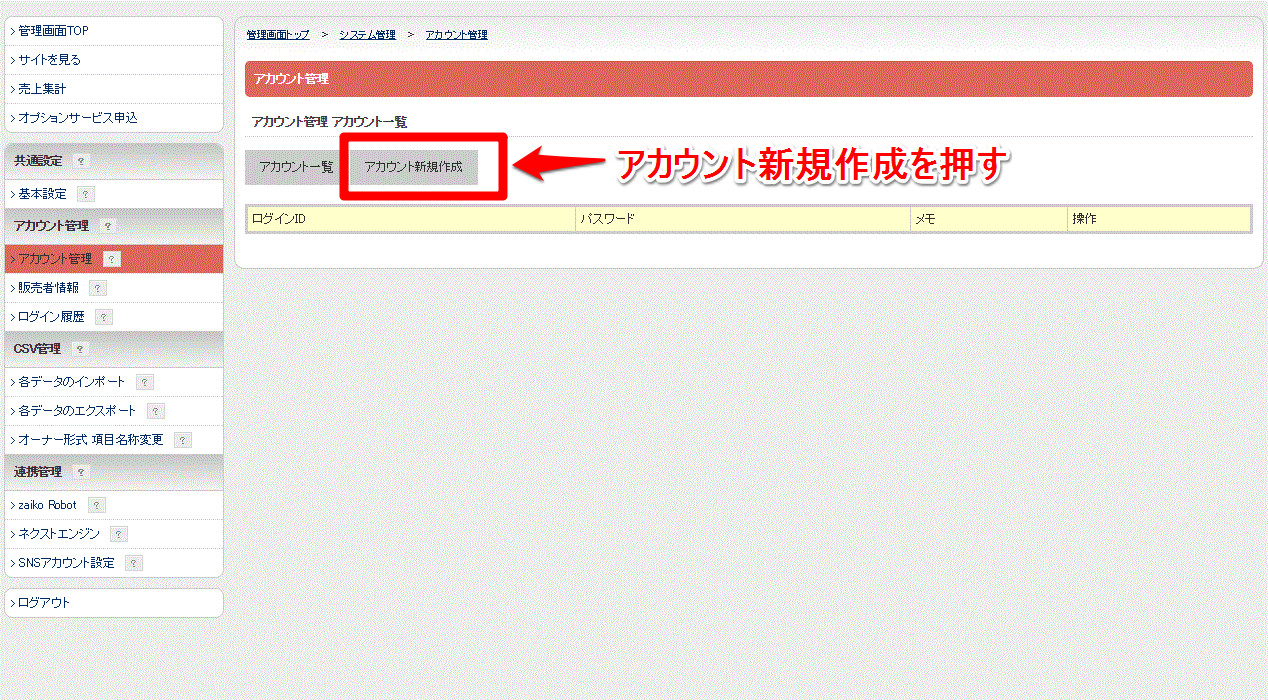This screenshot has width=1268, height=700.
Task: Click the ログインID column header
Action: pyautogui.click(x=412, y=218)
